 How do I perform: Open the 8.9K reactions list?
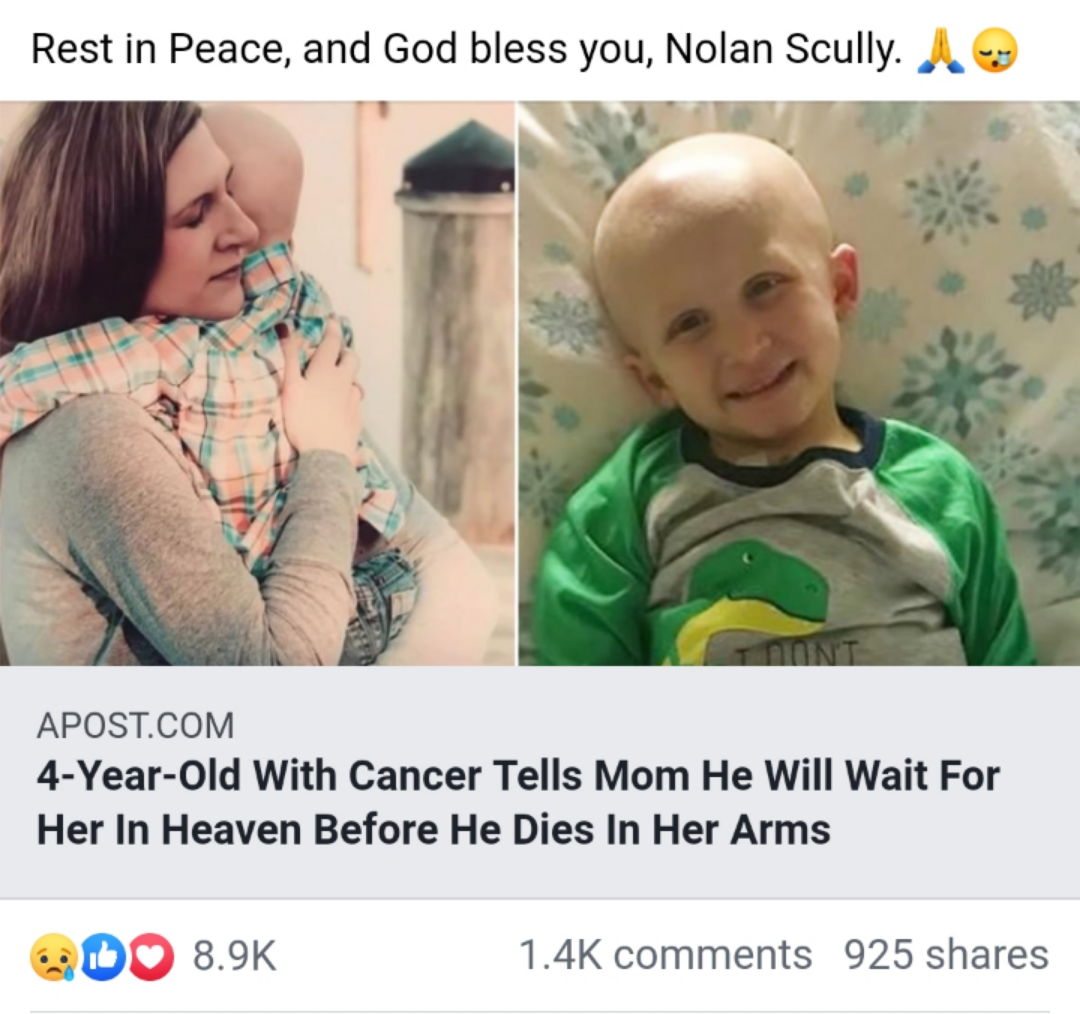[234, 955]
